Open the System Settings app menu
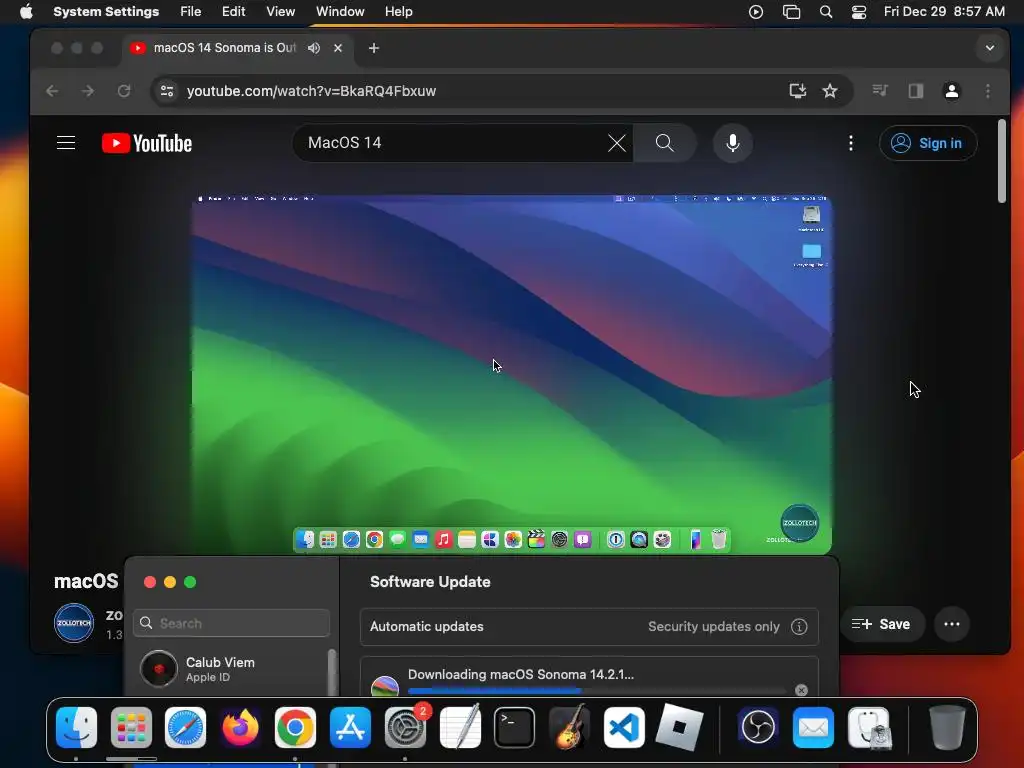Viewport: 1024px width, 768px height. pos(106,12)
